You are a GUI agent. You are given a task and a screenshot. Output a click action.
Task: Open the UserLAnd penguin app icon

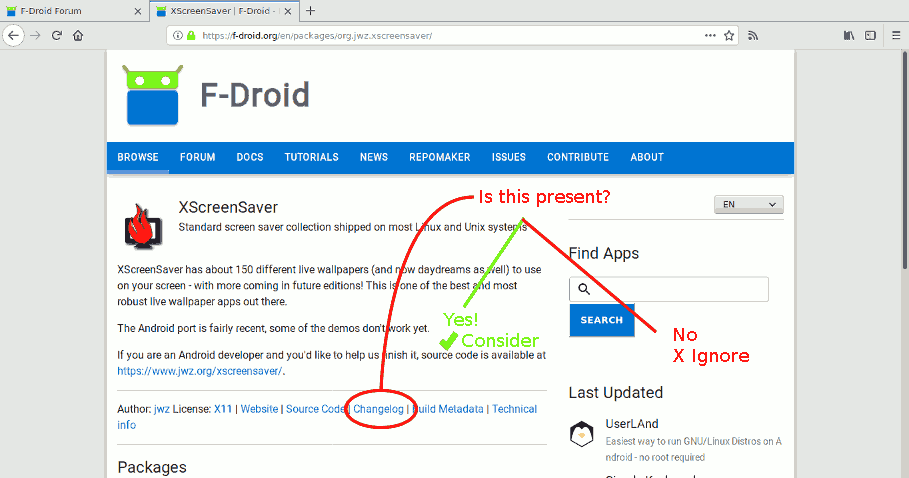coord(581,435)
